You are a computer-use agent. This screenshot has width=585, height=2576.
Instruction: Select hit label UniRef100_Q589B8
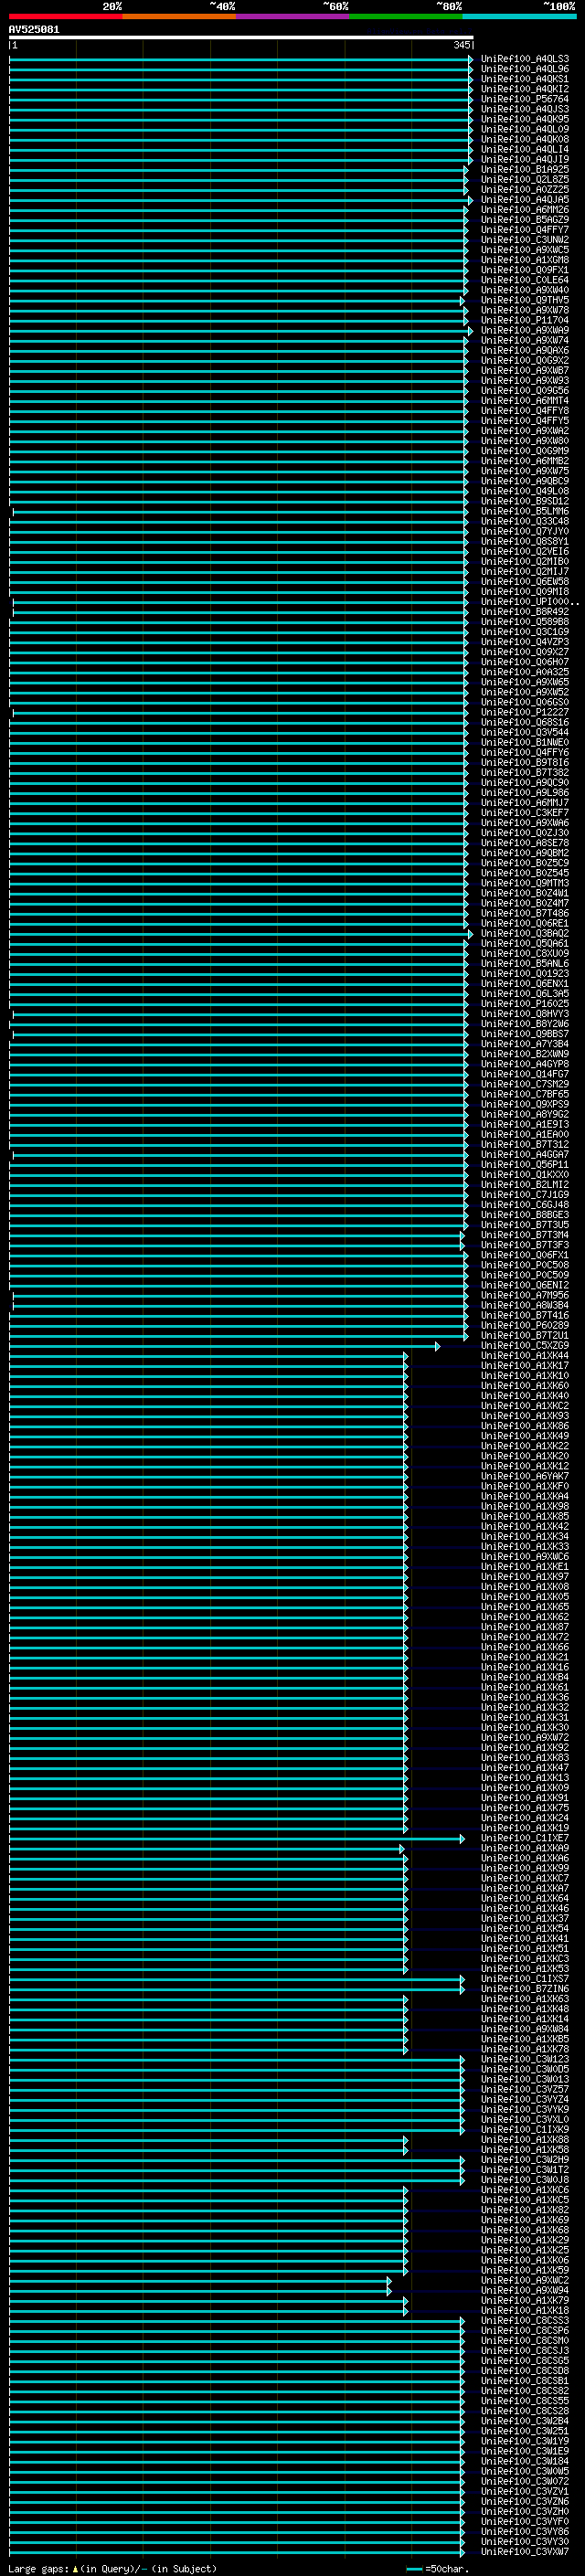[524, 622]
